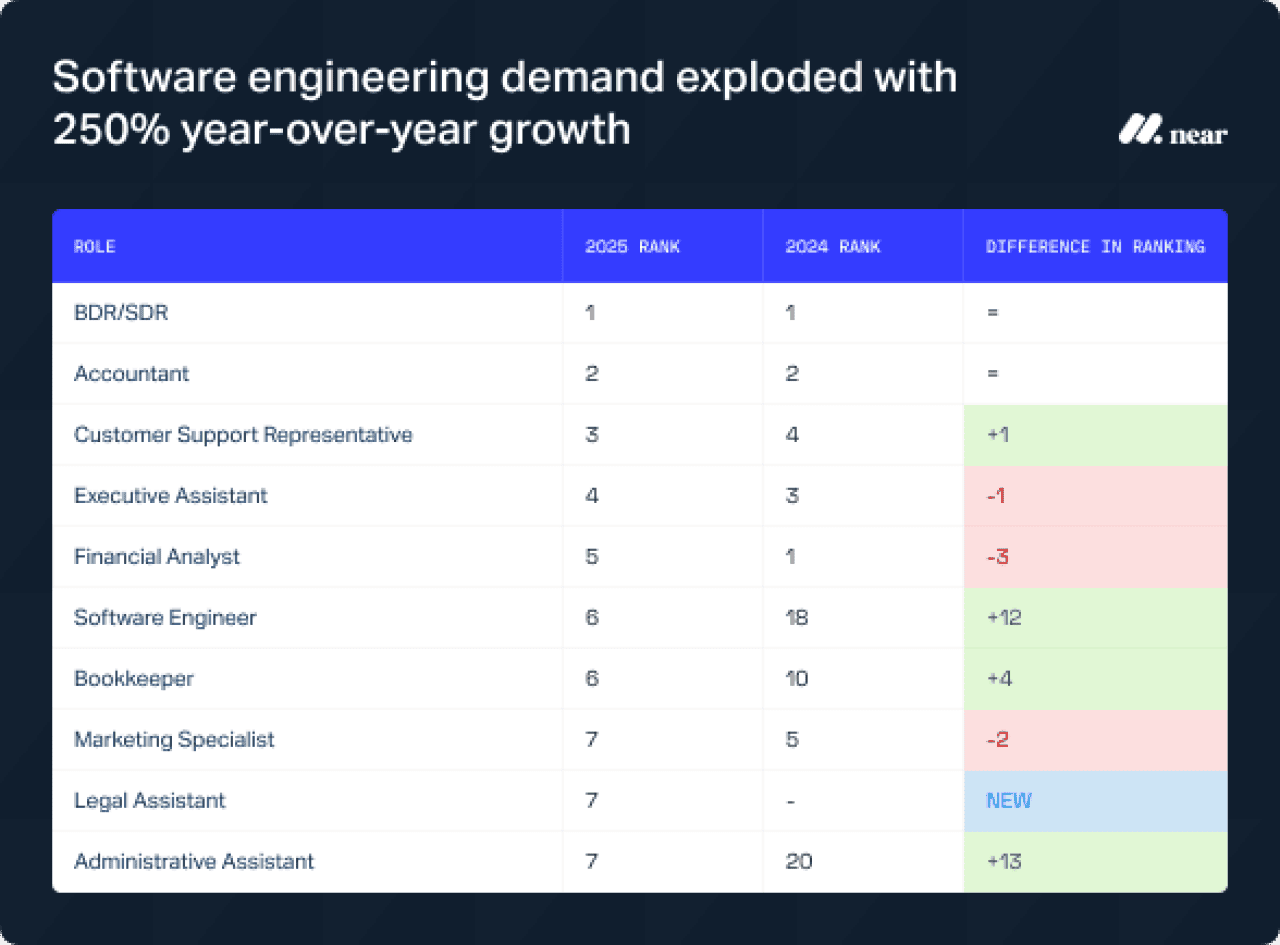Click the ROLE column header
Image resolution: width=1280 pixels, height=945 pixels.
click(x=94, y=246)
